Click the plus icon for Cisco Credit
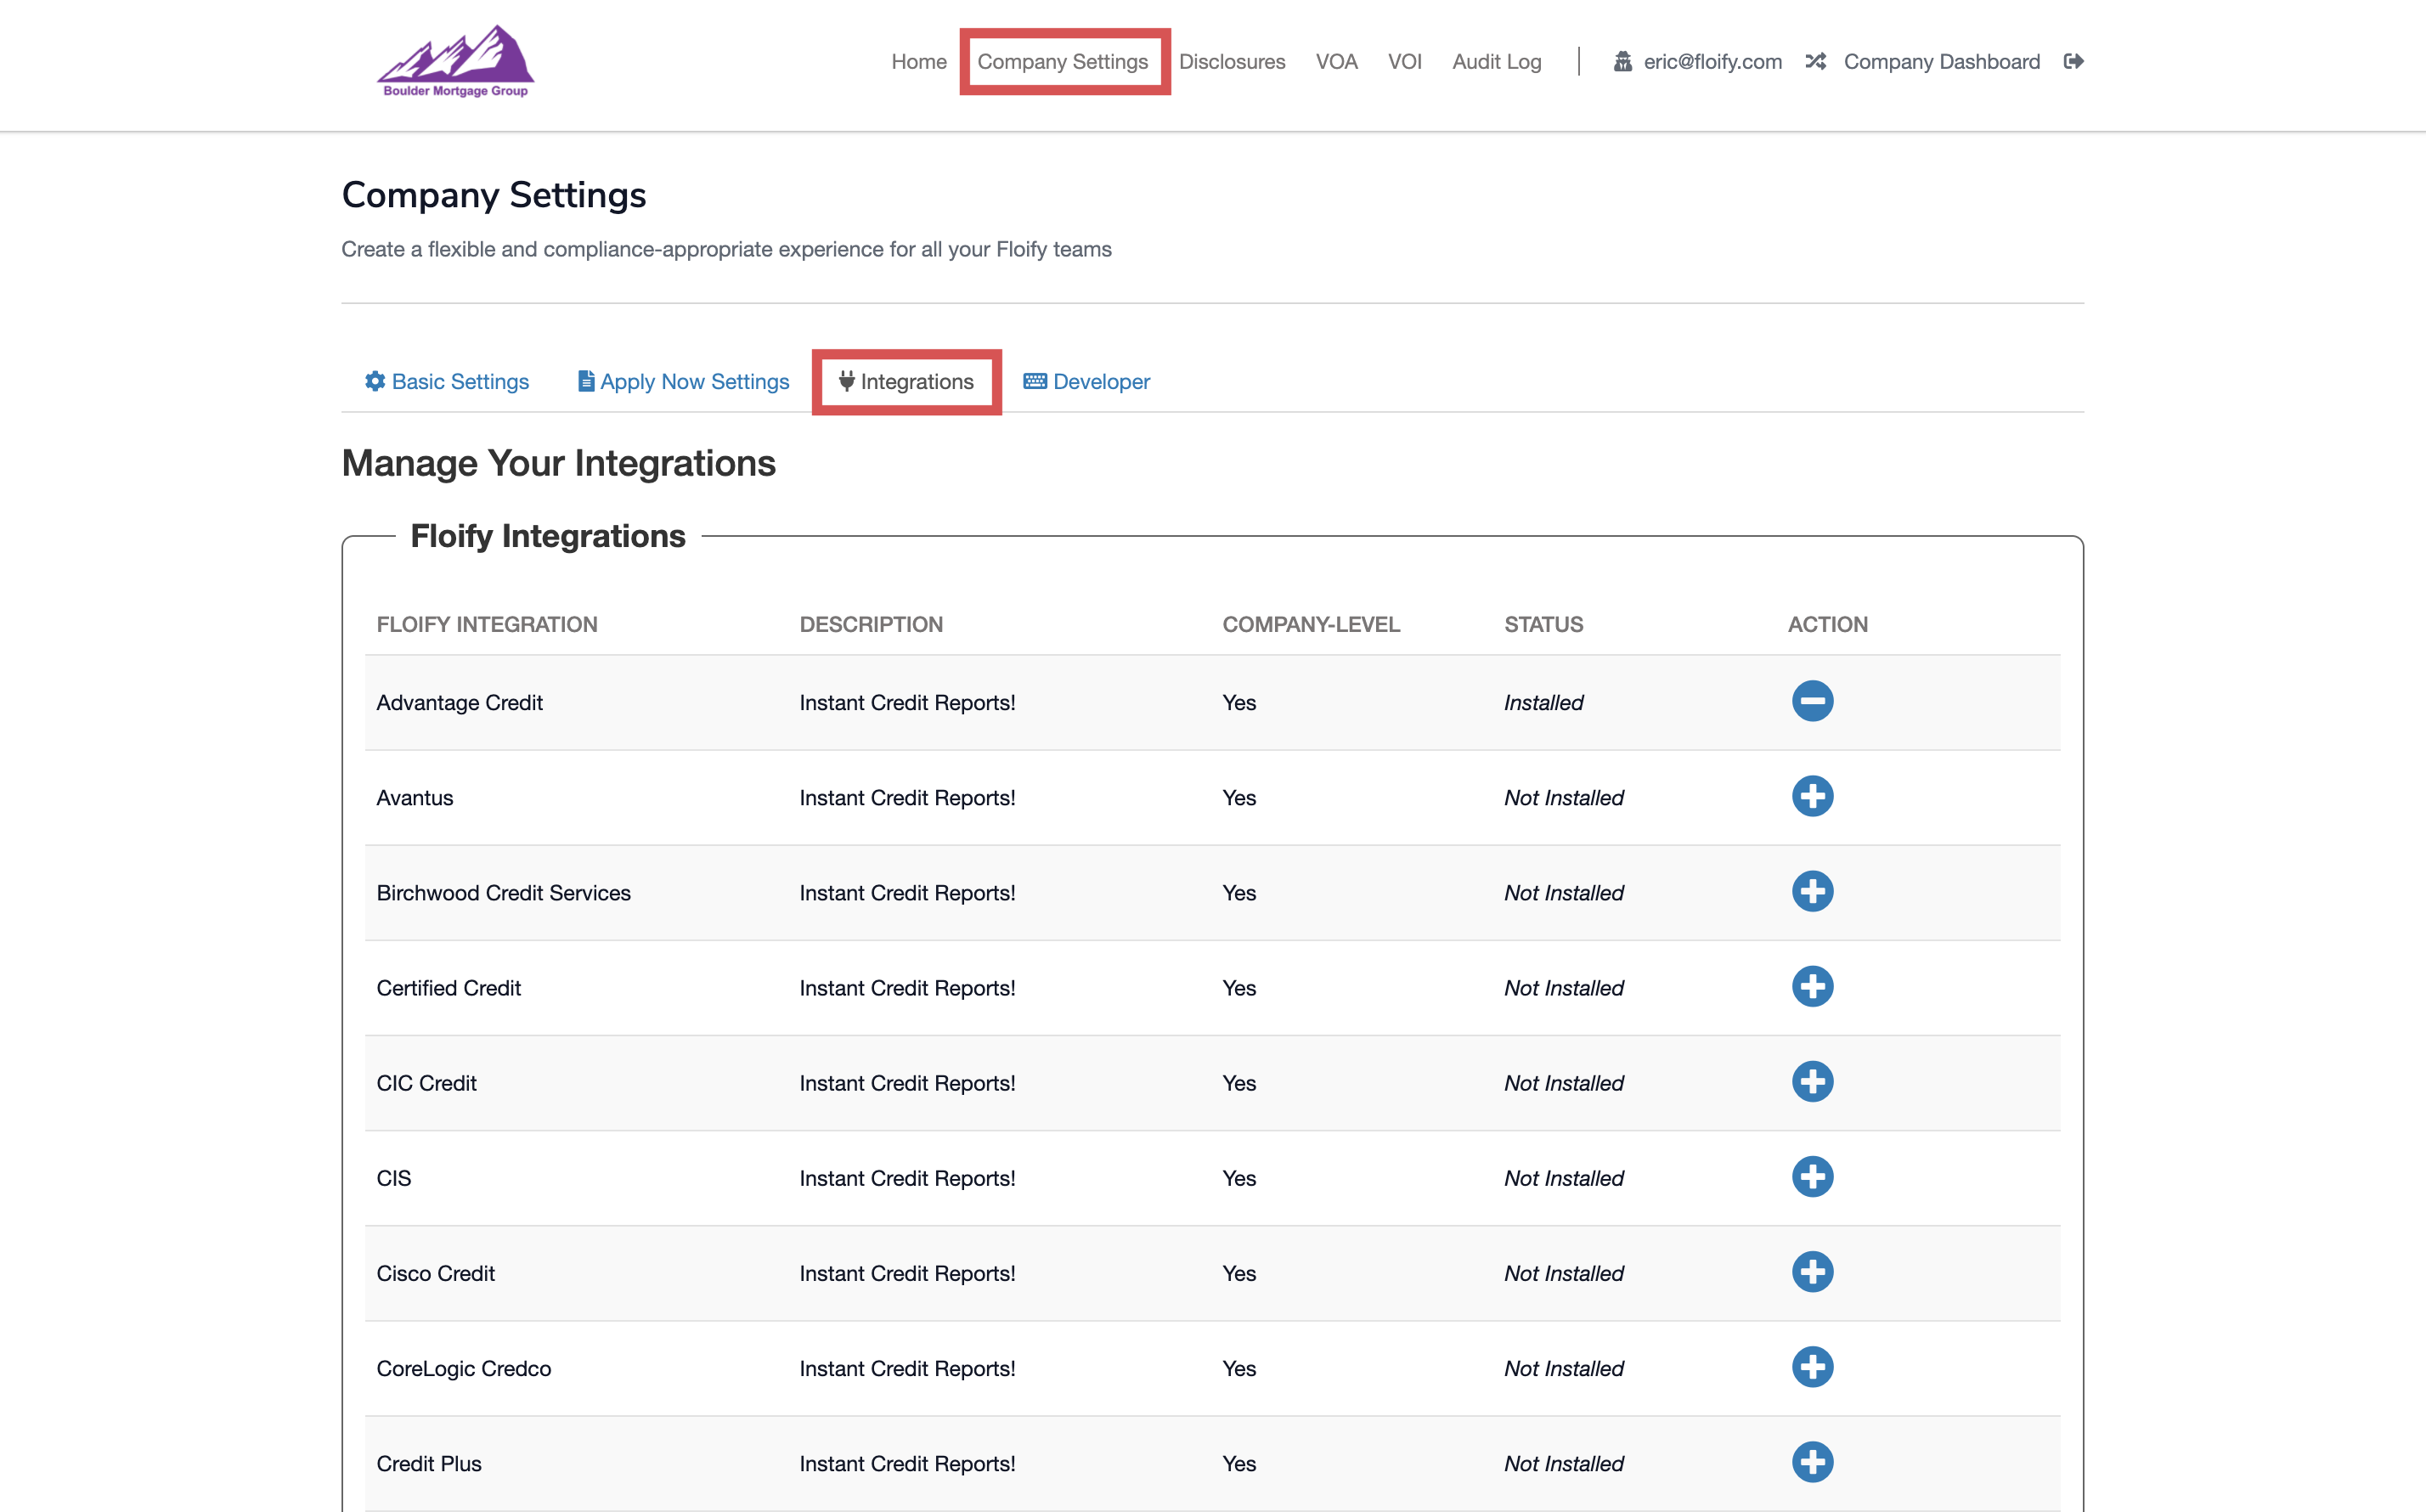Image resolution: width=2426 pixels, height=1512 pixels. click(x=1812, y=1272)
